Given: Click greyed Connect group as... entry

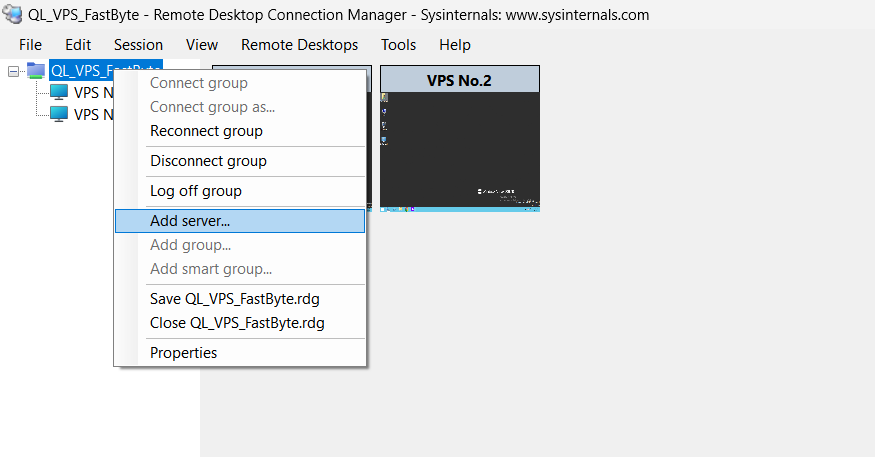Looking at the screenshot, I should [x=240, y=107].
